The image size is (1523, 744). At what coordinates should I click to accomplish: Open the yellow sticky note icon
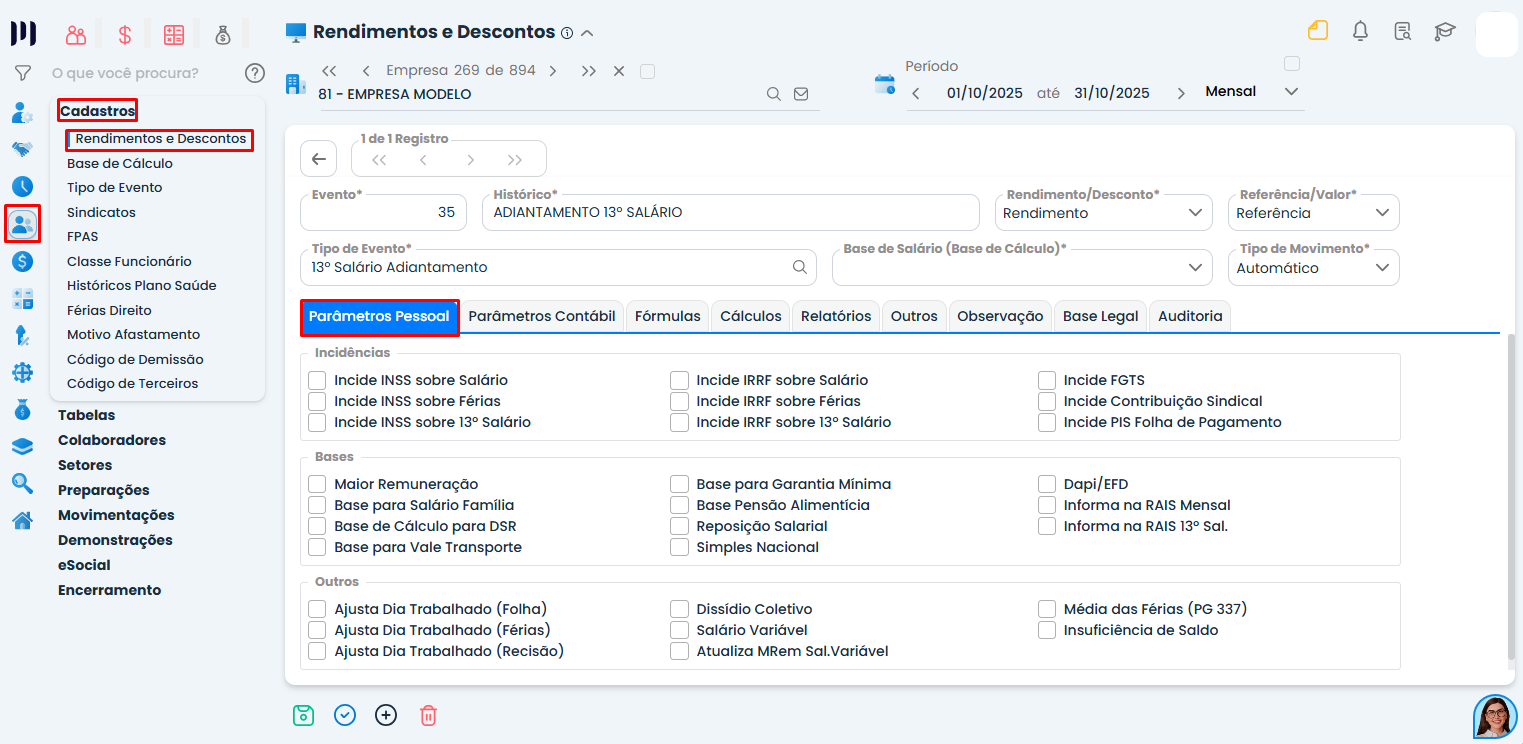pyautogui.click(x=1318, y=31)
